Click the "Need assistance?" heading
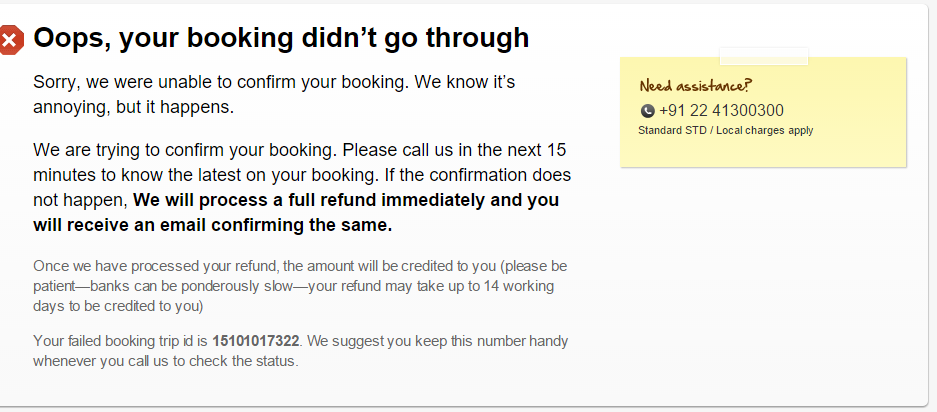 pos(695,86)
